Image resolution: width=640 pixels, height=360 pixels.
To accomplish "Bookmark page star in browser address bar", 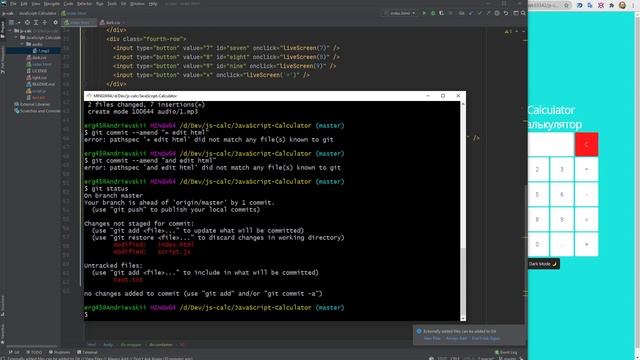I will pyautogui.click(x=567, y=5).
